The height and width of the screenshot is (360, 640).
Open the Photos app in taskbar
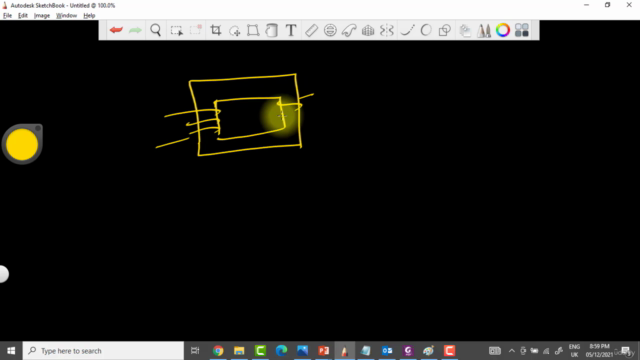pyautogui.click(x=302, y=351)
